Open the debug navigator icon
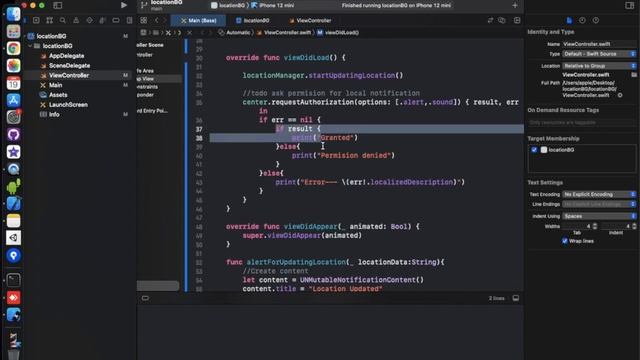This screenshot has width=640, height=360. coord(102,20)
